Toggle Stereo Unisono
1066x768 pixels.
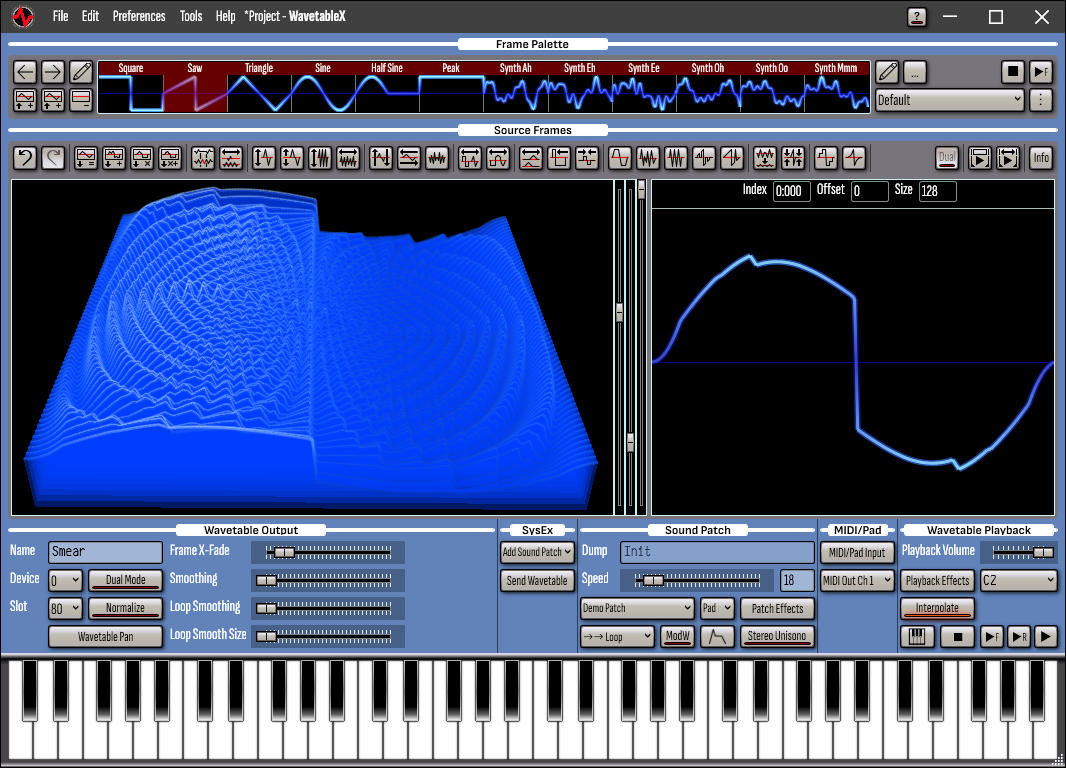coord(777,637)
